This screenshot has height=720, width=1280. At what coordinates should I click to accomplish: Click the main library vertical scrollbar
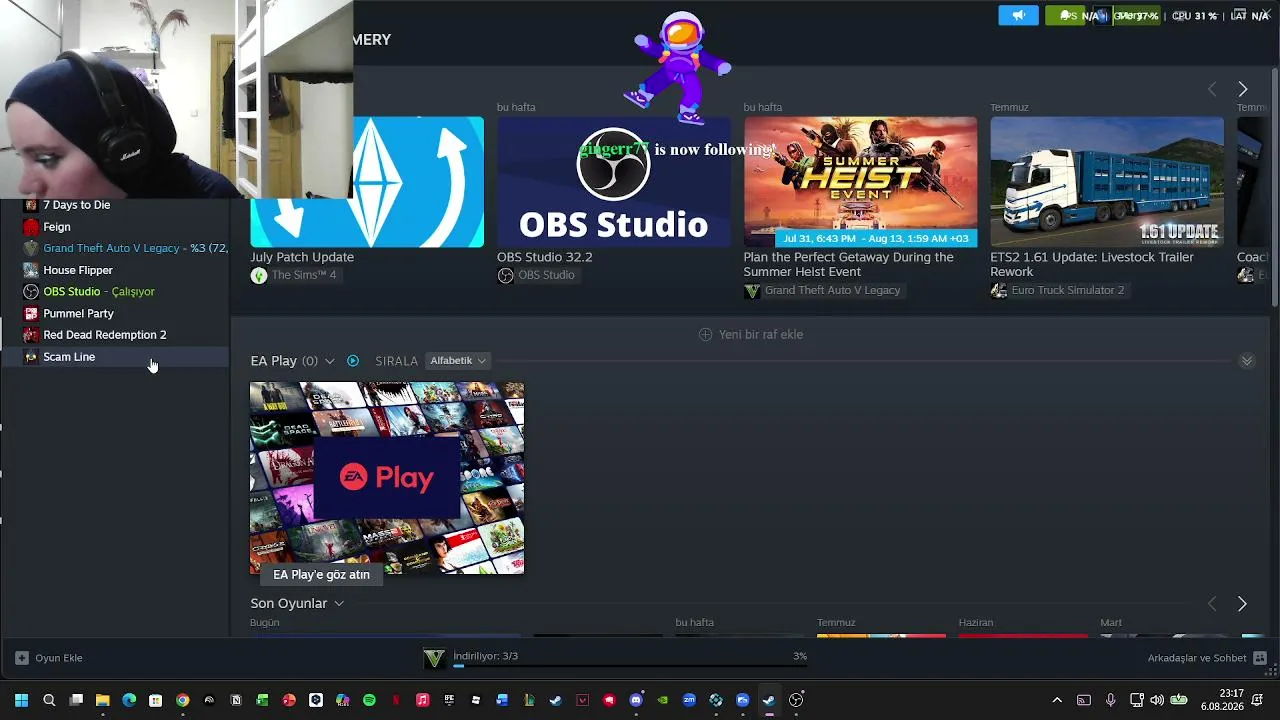point(1274,187)
